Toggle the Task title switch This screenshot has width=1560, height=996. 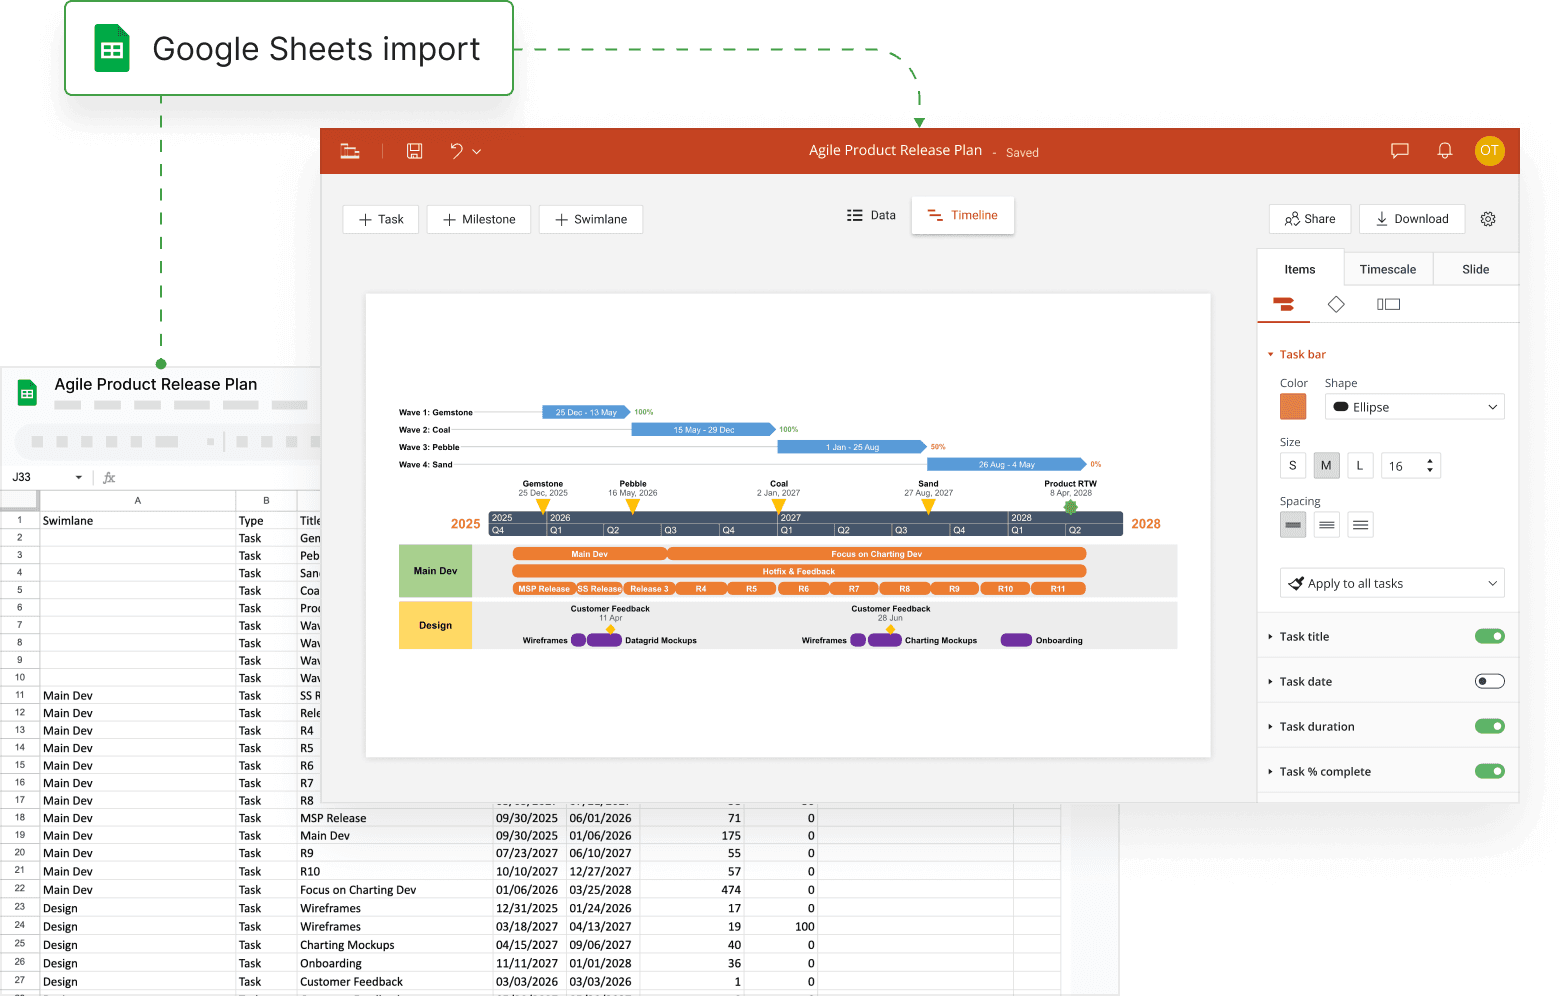[x=1490, y=636]
